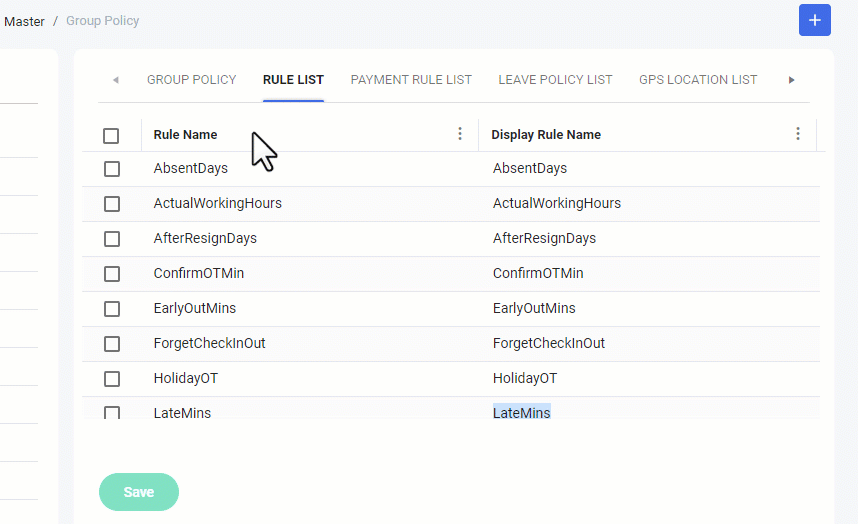Open Display Rule Name column options menu
Screen dimensions: 858x524
tap(798, 134)
